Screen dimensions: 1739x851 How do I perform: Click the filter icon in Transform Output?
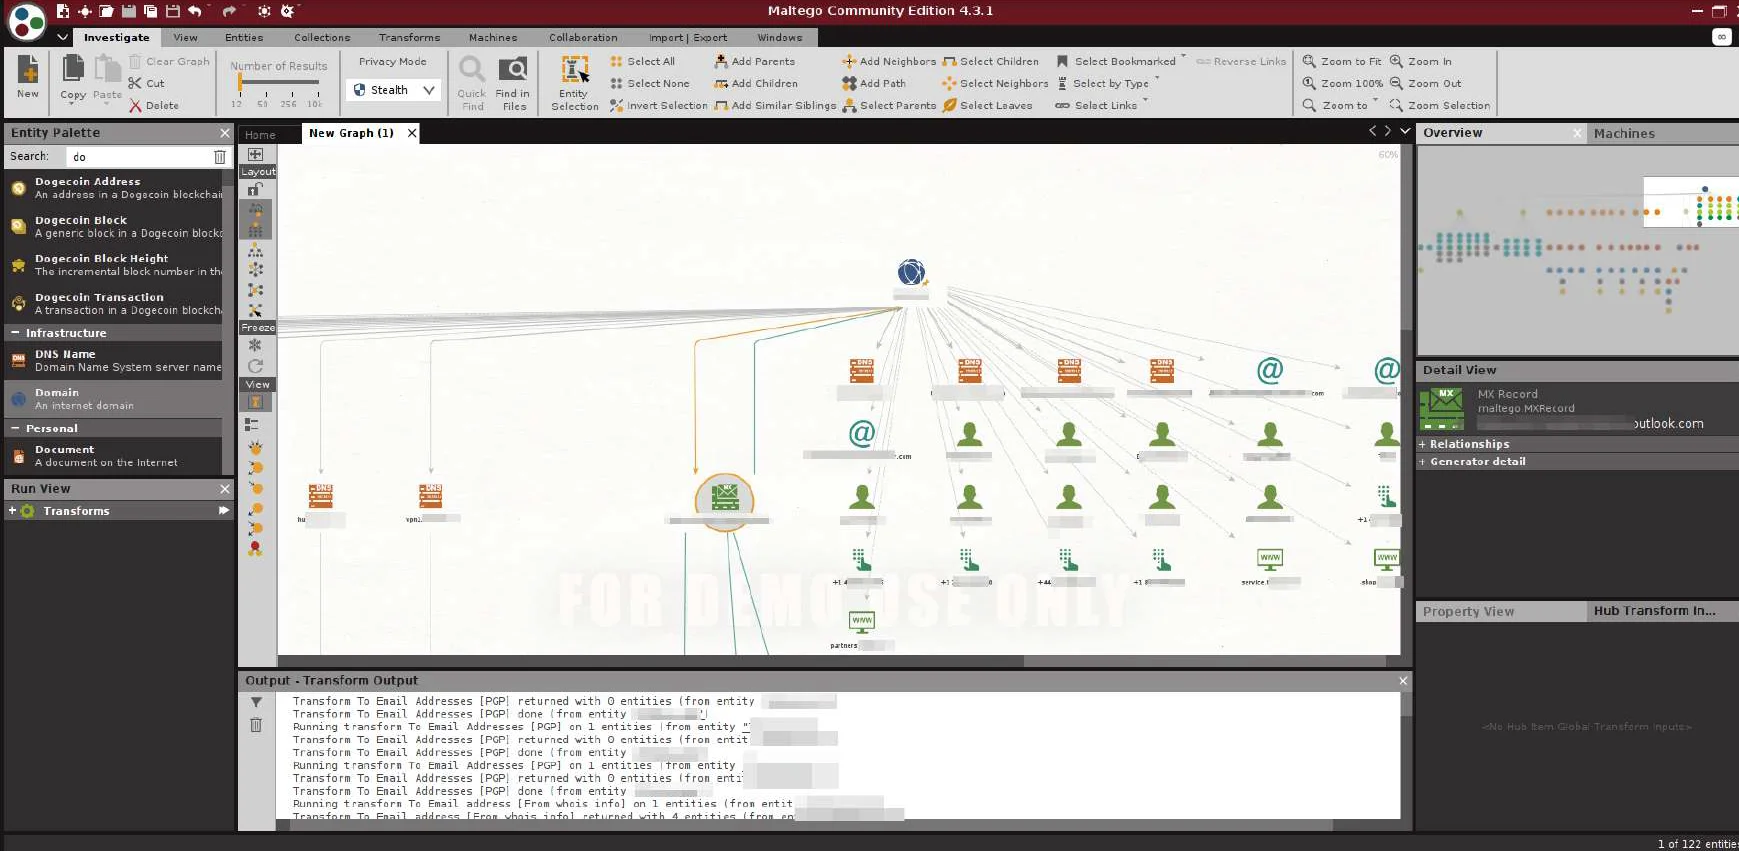(x=256, y=703)
